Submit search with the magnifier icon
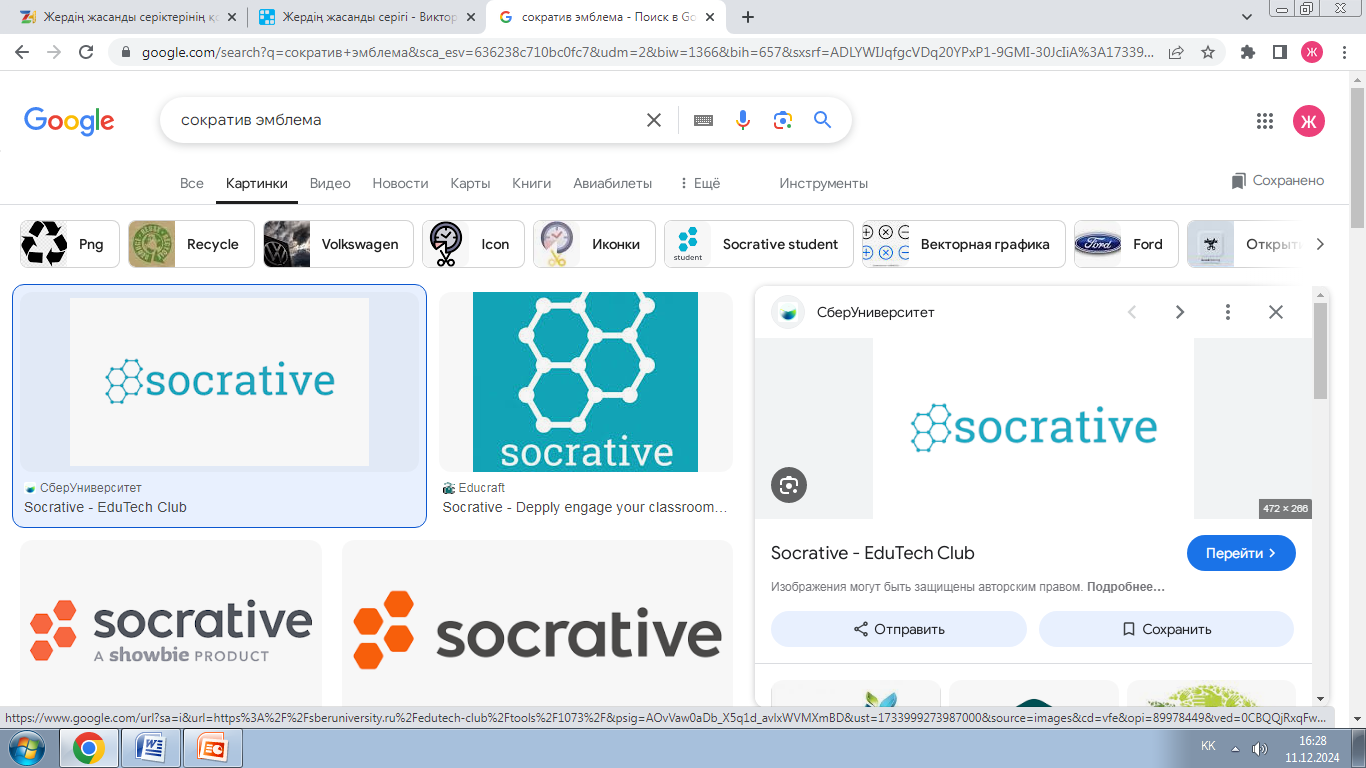 (x=823, y=120)
